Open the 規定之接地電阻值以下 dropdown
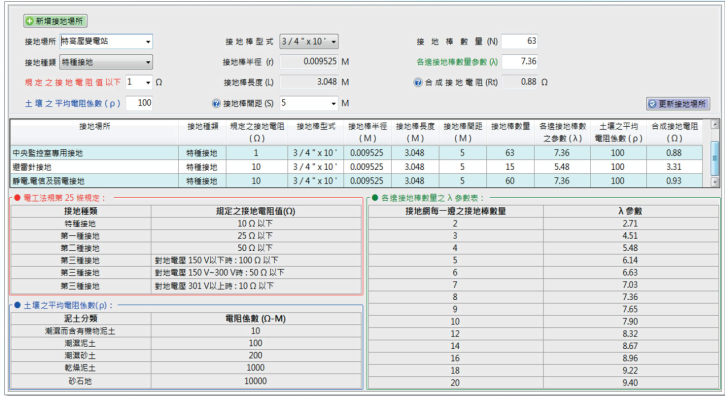 tap(148, 82)
